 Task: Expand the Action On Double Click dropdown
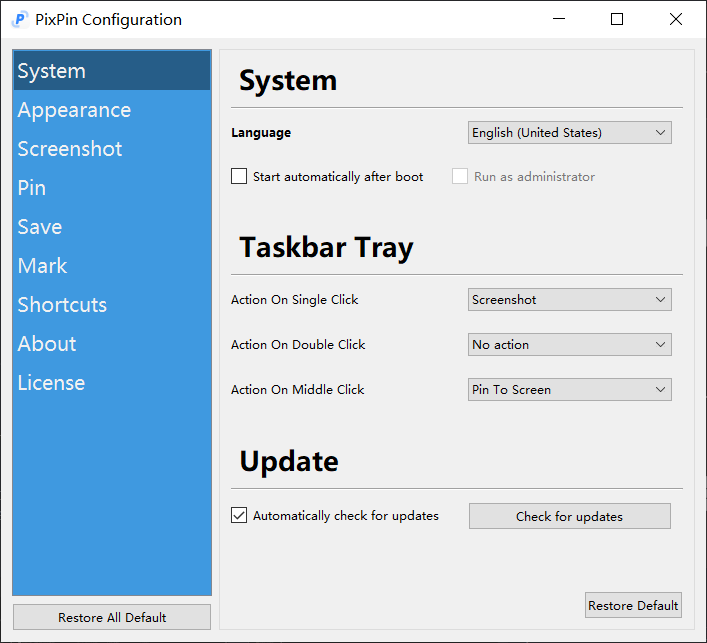tap(569, 344)
